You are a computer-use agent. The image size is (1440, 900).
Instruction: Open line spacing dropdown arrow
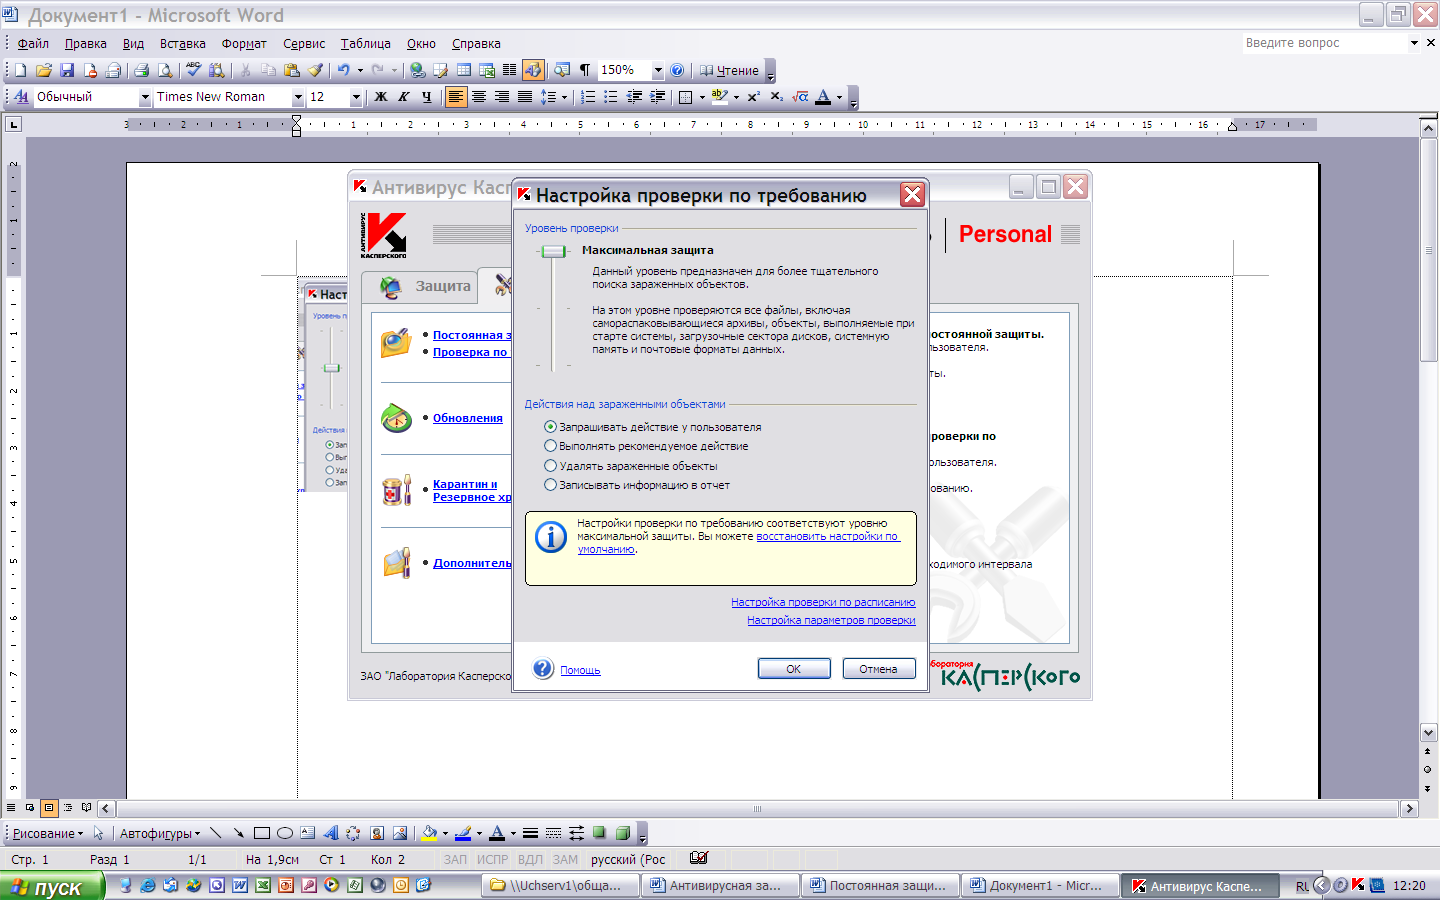(x=564, y=97)
